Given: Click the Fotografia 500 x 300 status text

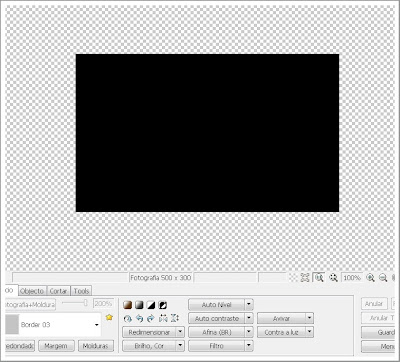Looking at the screenshot, I should [x=161, y=278].
